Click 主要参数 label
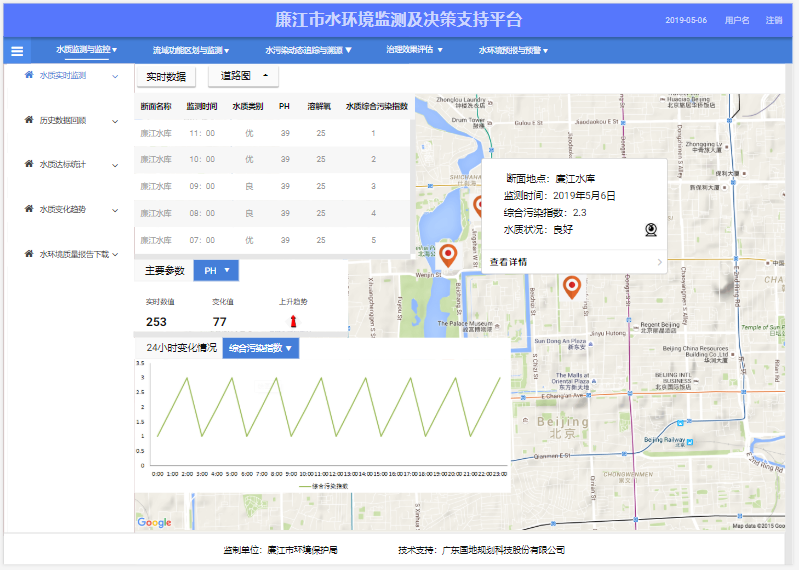Viewport: 799px width, 570px height. click(165, 270)
